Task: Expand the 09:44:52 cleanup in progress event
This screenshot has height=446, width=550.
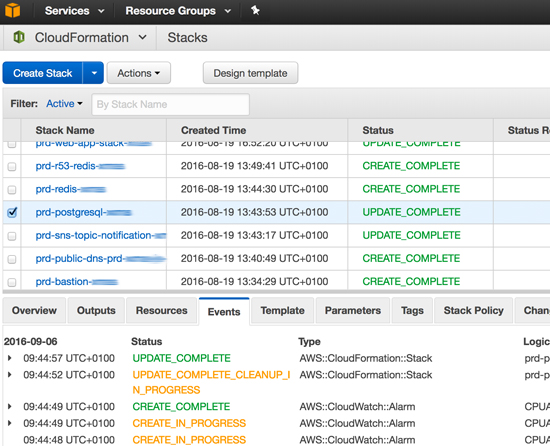Action: [x=10, y=375]
